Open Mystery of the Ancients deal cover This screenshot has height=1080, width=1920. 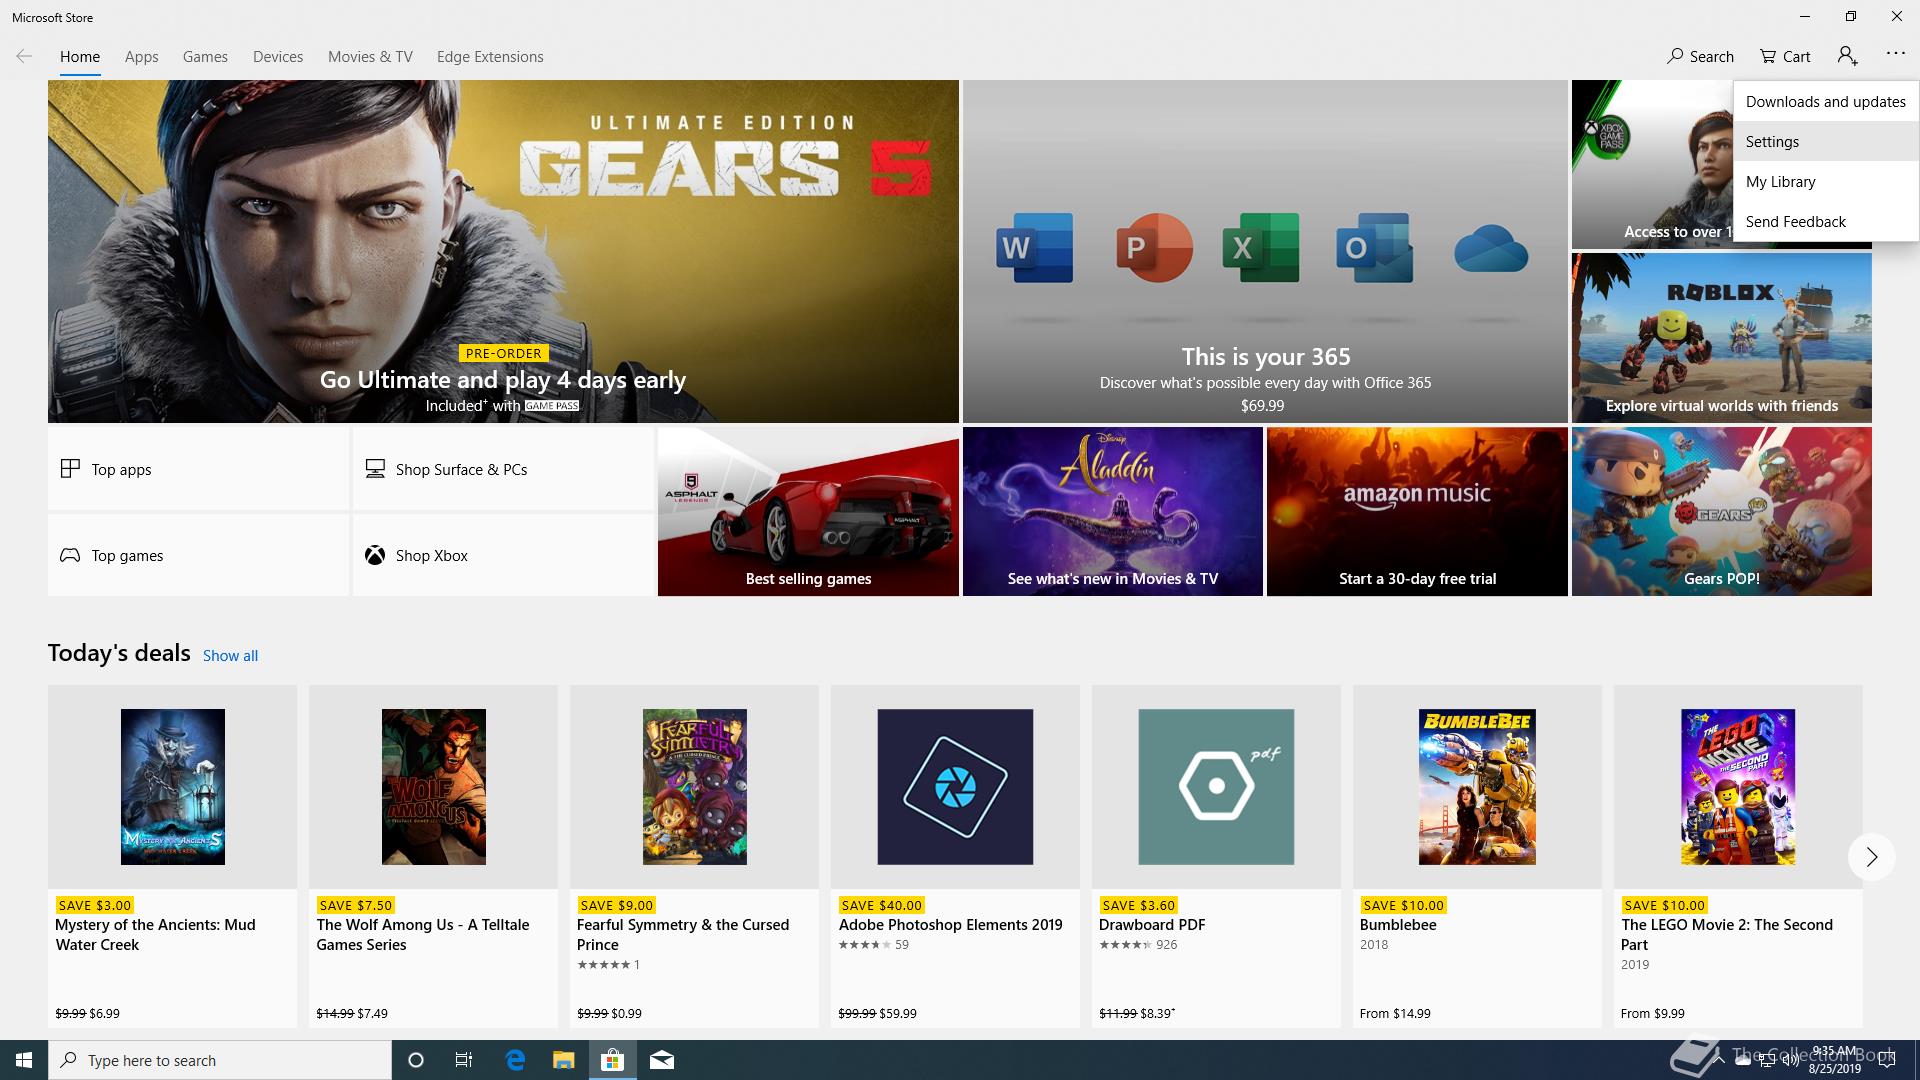coord(172,787)
